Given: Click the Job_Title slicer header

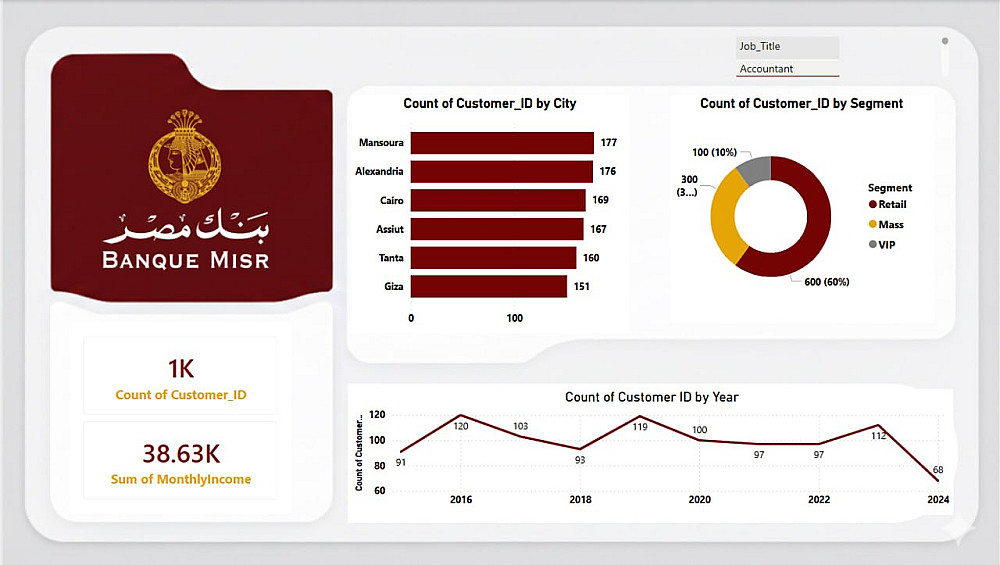Looking at the screenshot, I should coord(788,47).
